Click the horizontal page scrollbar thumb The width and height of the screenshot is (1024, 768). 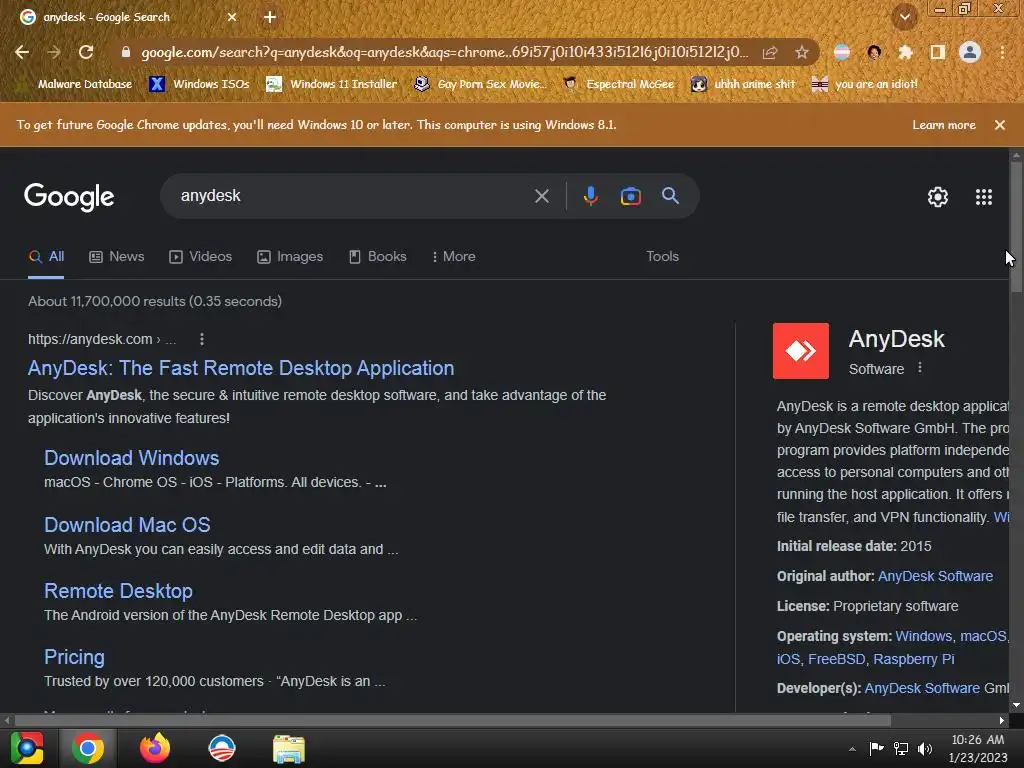(453, 720)
